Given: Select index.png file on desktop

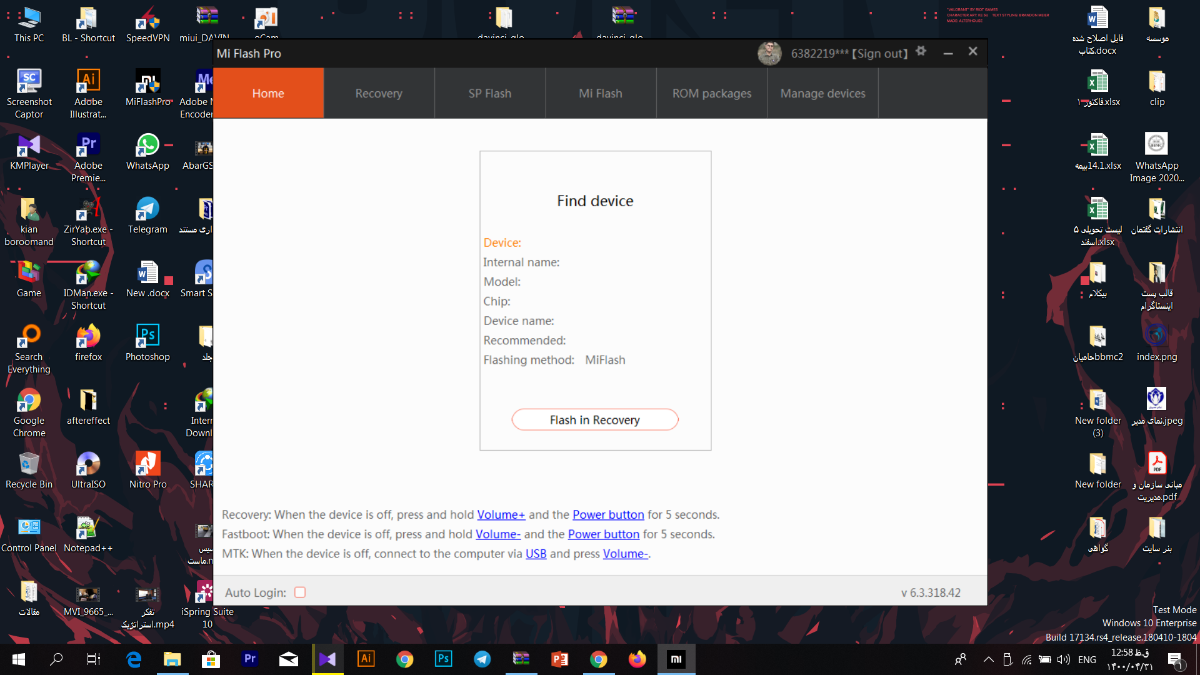Looking at the screenshot, I should (1157, 342).
